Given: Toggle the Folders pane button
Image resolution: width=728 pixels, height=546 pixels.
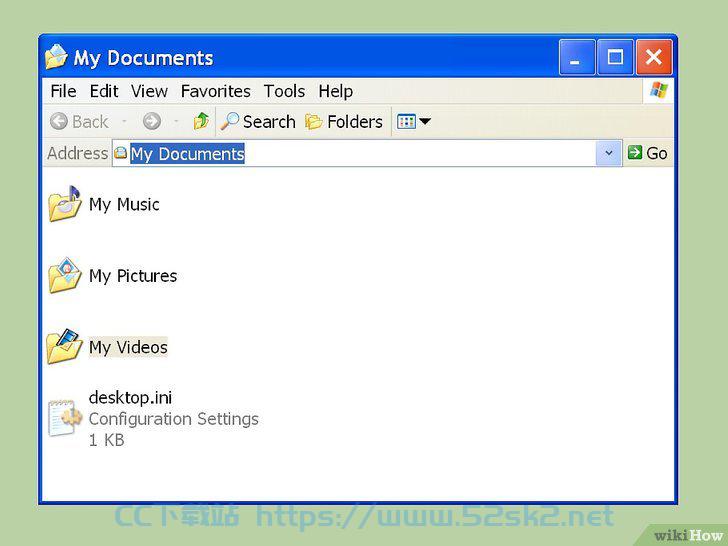Looking at the screenshot, I should point(344,122).
